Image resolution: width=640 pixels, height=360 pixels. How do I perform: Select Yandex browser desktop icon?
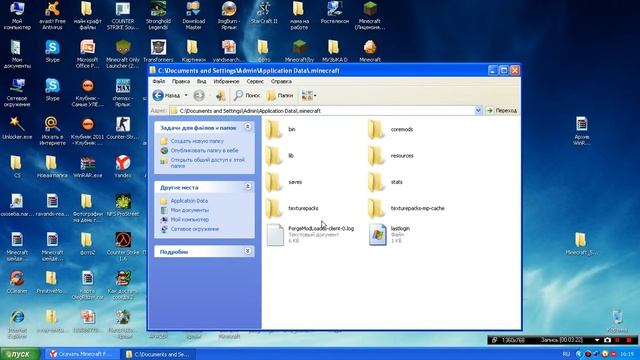[x=122, y=167]
